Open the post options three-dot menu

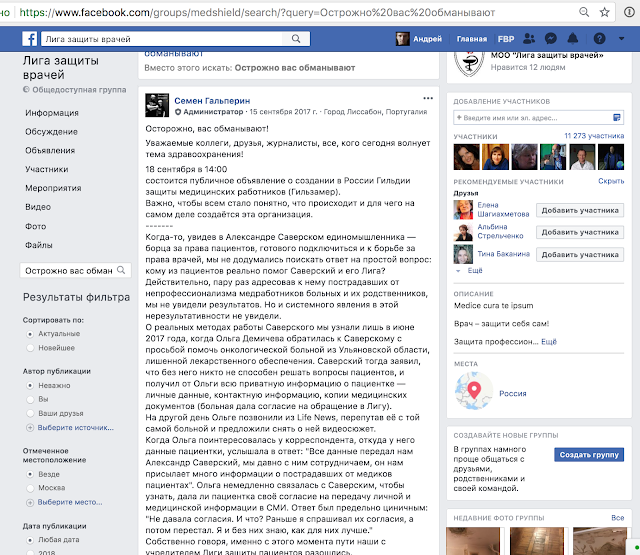coord(428,98)
